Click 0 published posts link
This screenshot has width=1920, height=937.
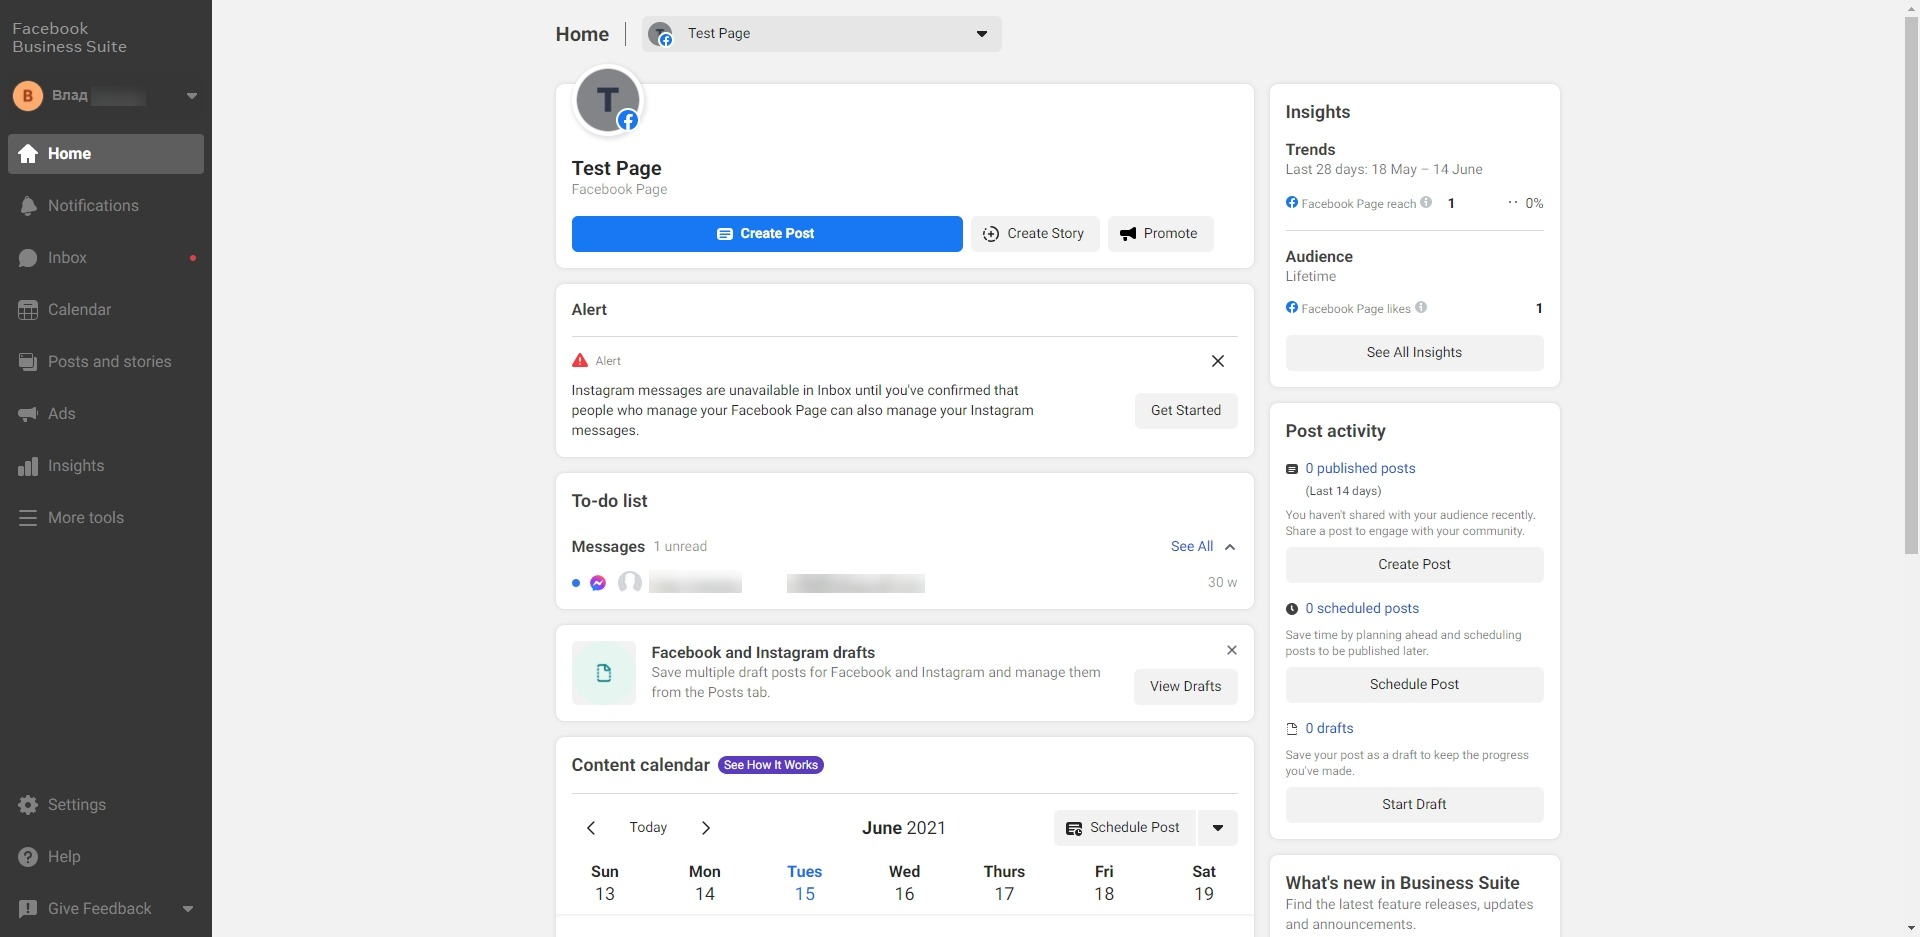pyautogui.click(x=1360, y=469)
